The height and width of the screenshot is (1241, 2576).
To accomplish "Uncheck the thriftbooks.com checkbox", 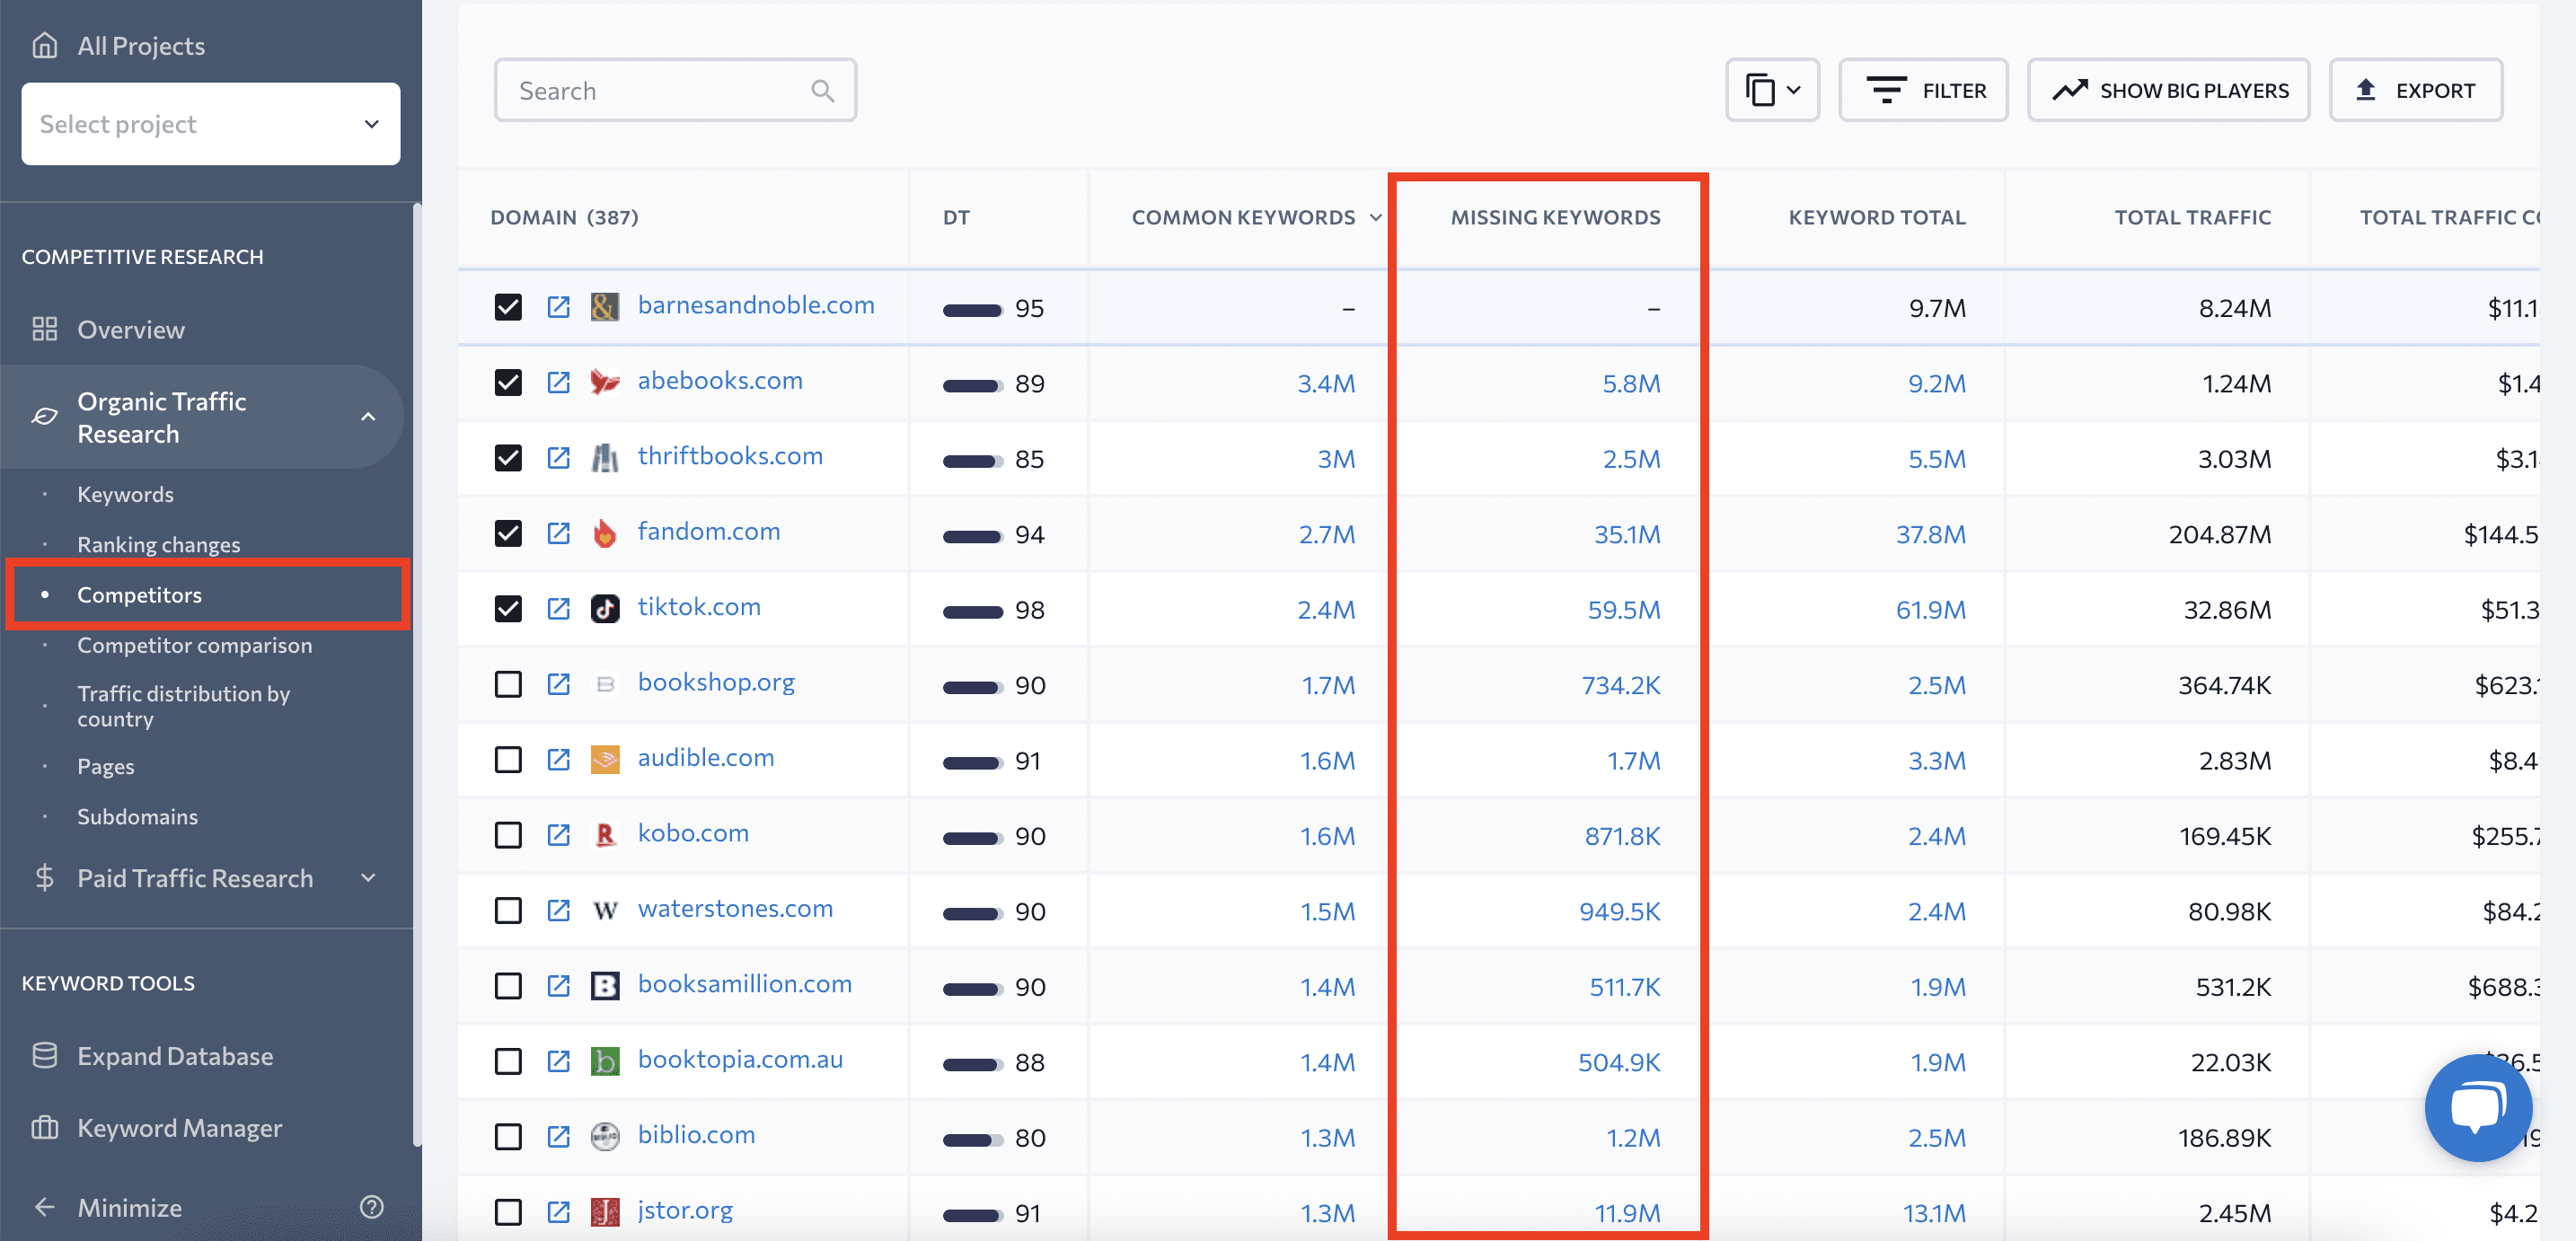I will coord(508,458).
